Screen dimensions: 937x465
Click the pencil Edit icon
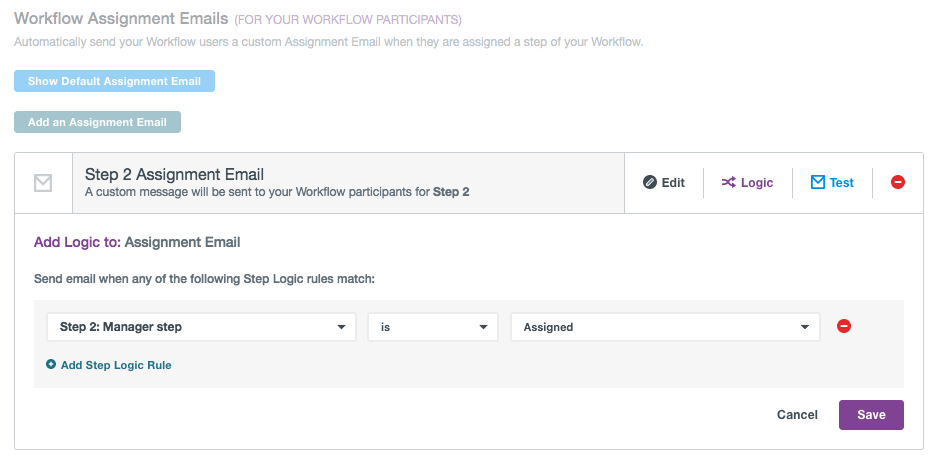(x=650, y=183)
